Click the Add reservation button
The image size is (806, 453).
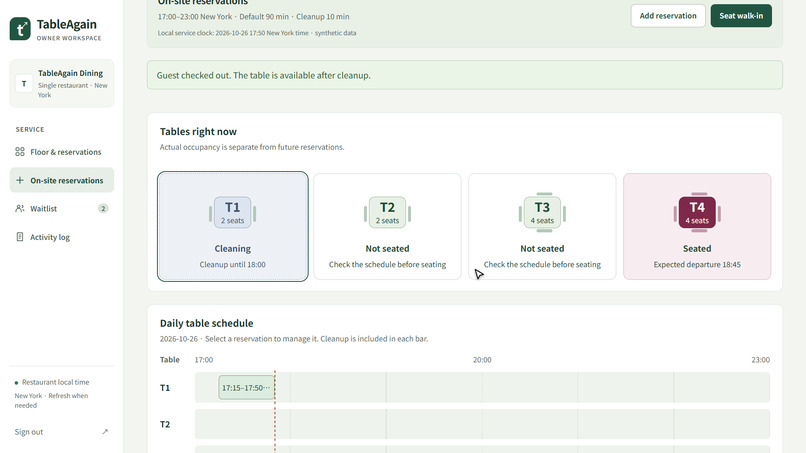pos(668,16)
